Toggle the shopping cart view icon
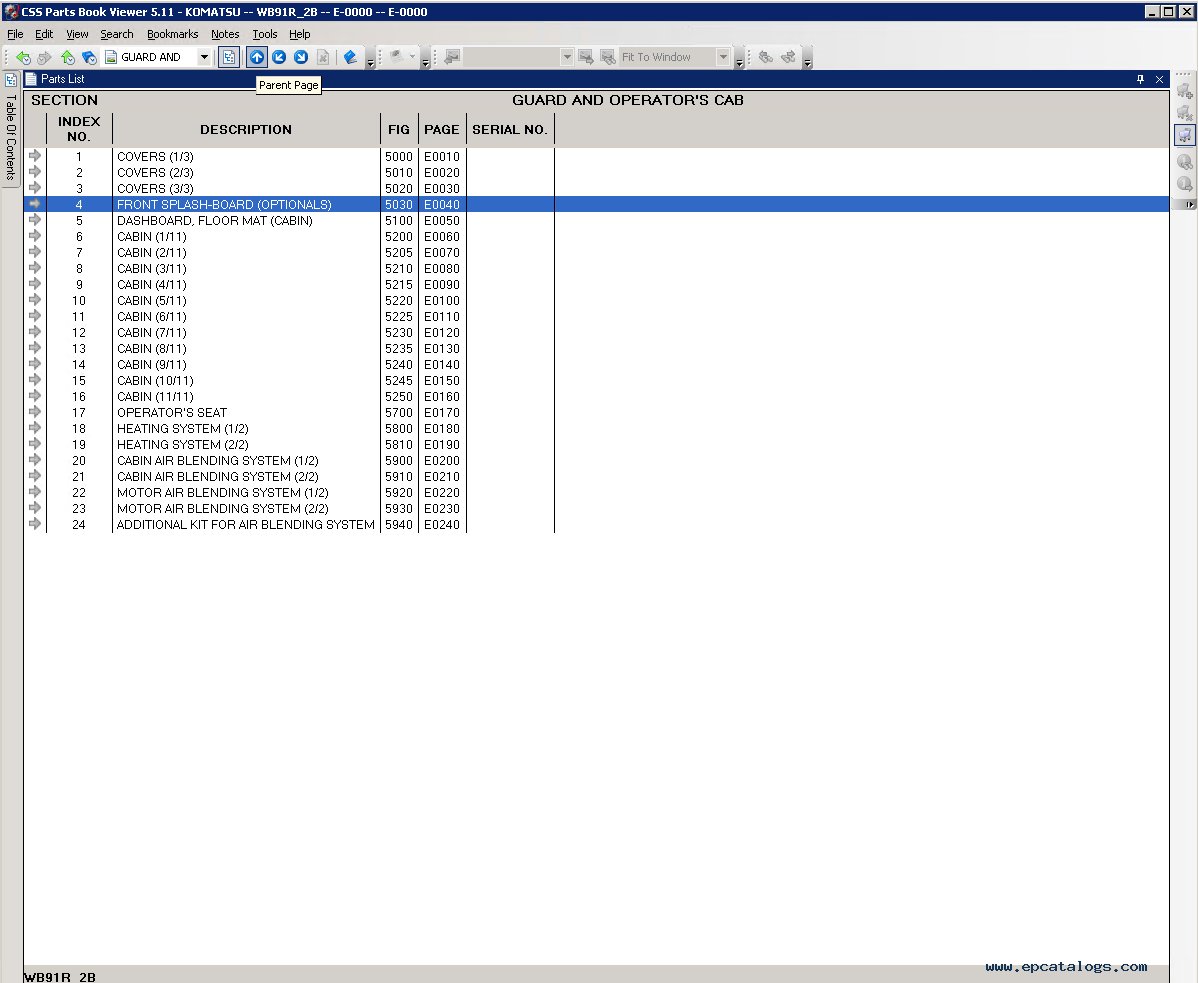The image size is (1198, 983). pyautogui.click(x=1184, y=135)
